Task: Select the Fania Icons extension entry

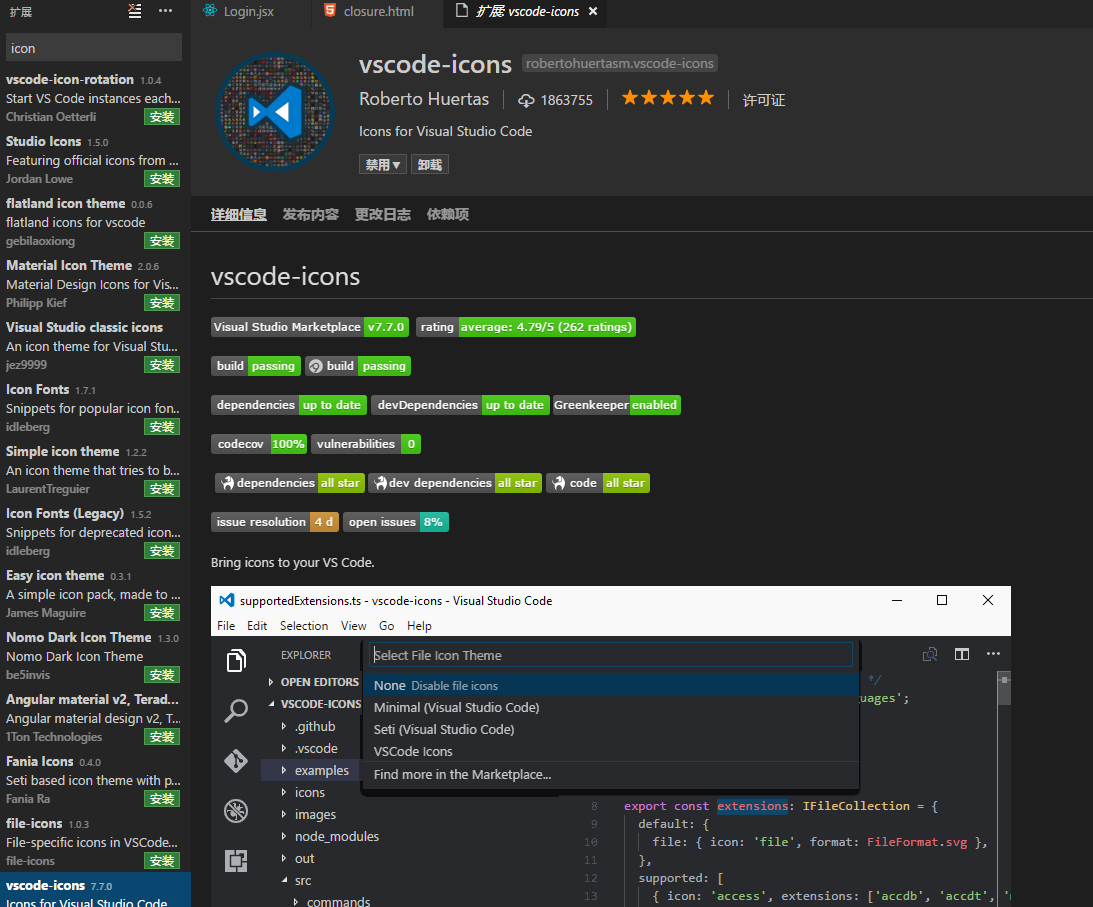Action: click(x=93, y=779)
